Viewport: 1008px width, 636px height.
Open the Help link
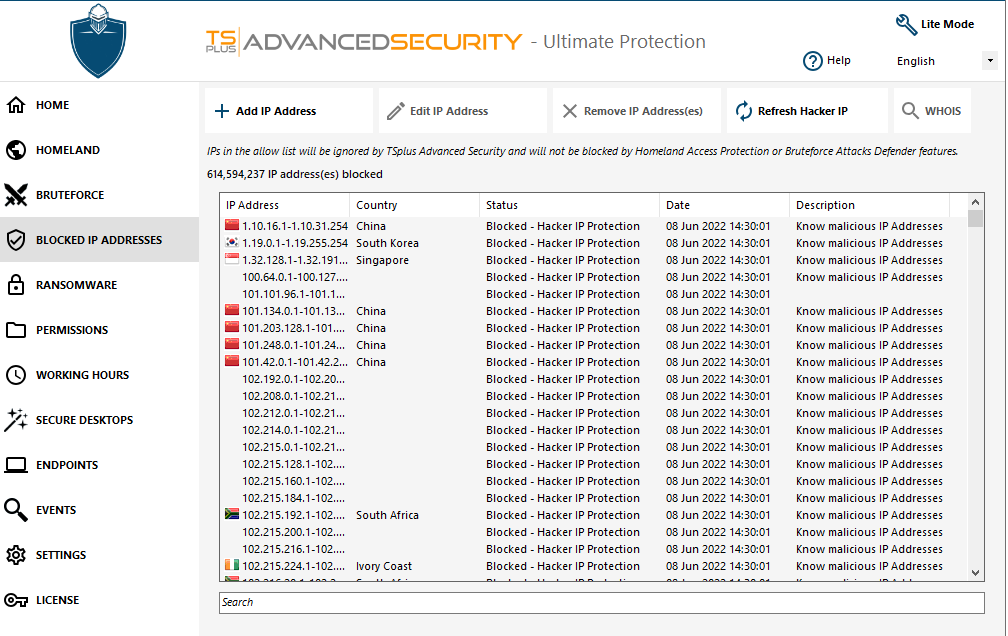828,61
